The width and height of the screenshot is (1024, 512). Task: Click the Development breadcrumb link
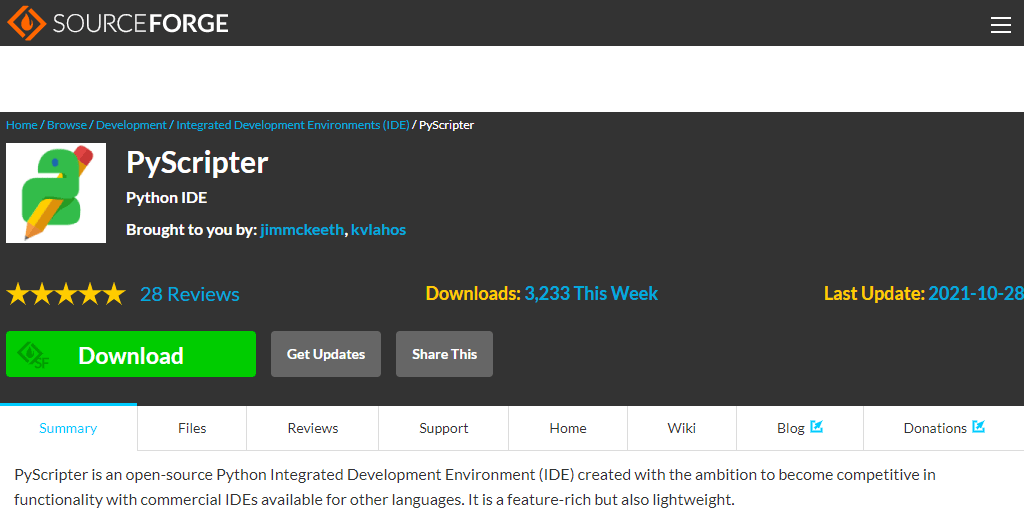tap(131, 125)
